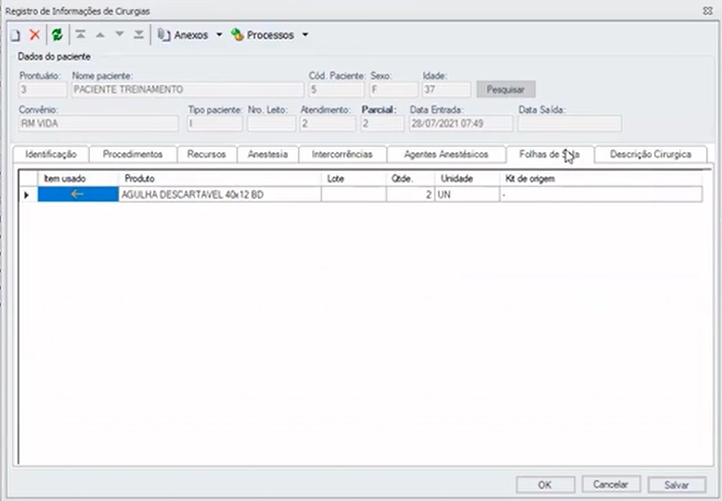Click the Kit de origem column header

click(601, 179)
